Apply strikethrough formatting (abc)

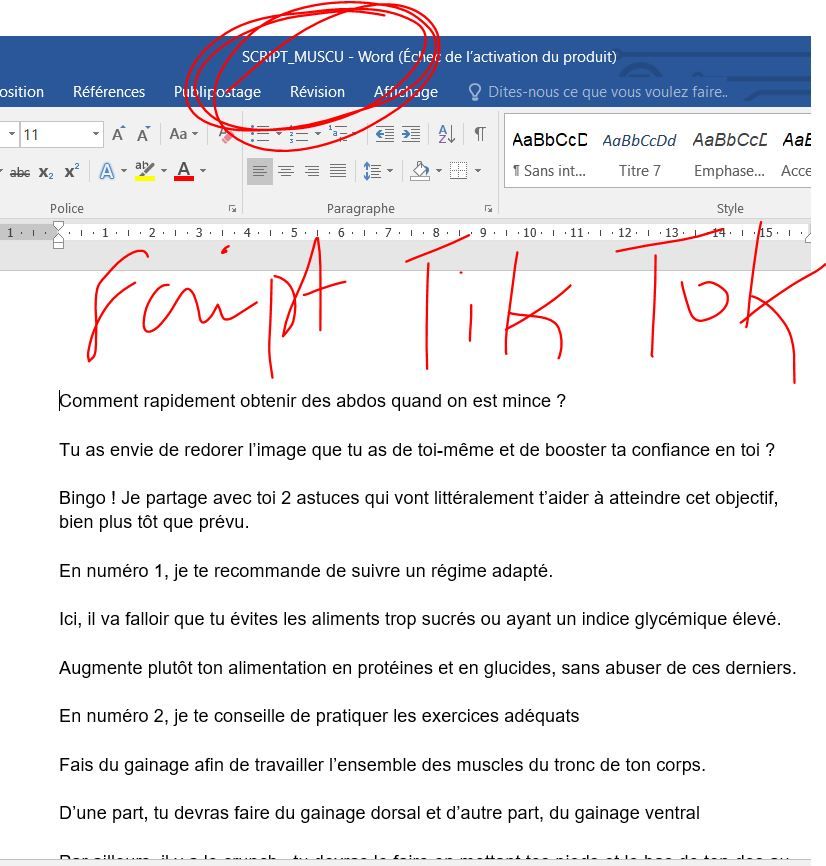click(20, 172)
